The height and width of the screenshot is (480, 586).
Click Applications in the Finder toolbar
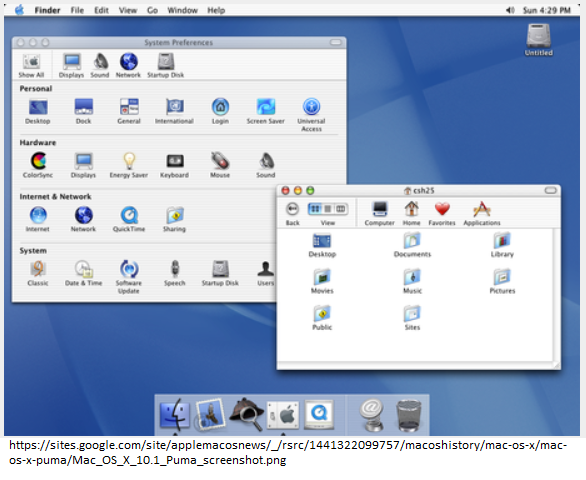pos(482,213)
